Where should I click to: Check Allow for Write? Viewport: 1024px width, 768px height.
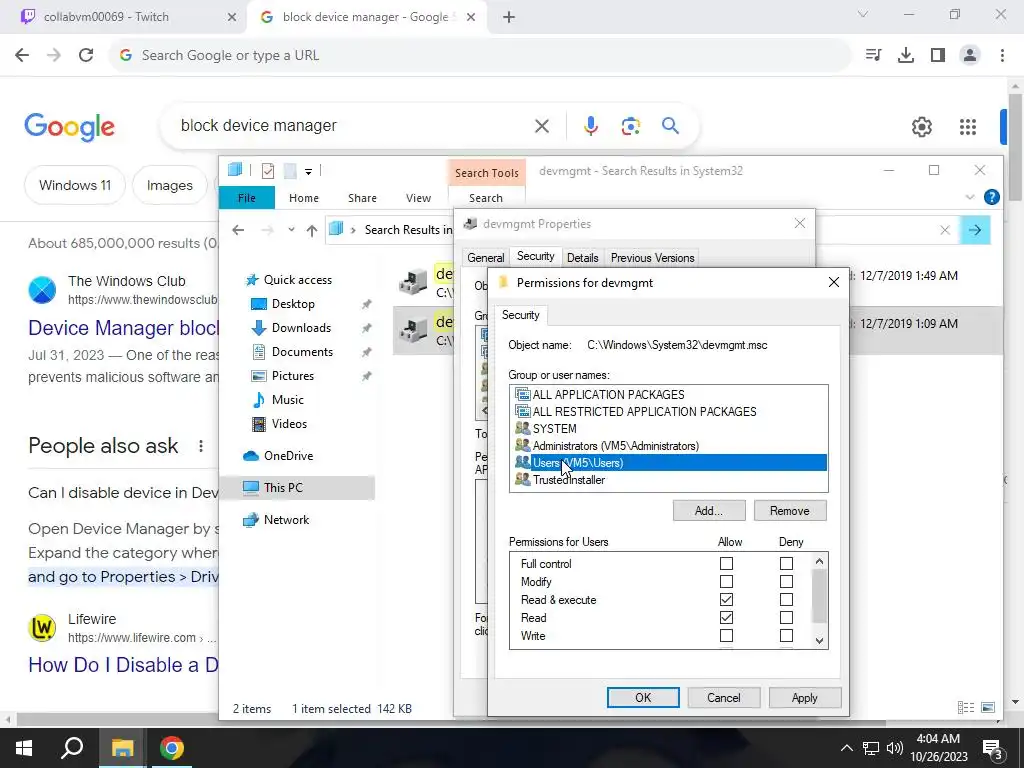[726, 635]
